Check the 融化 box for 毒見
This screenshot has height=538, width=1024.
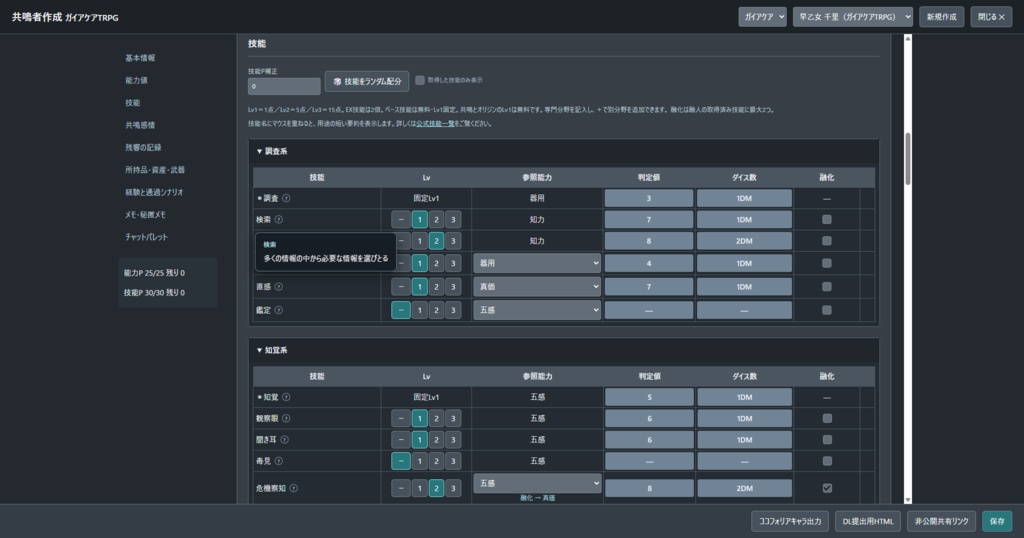[x=827, y=461]
